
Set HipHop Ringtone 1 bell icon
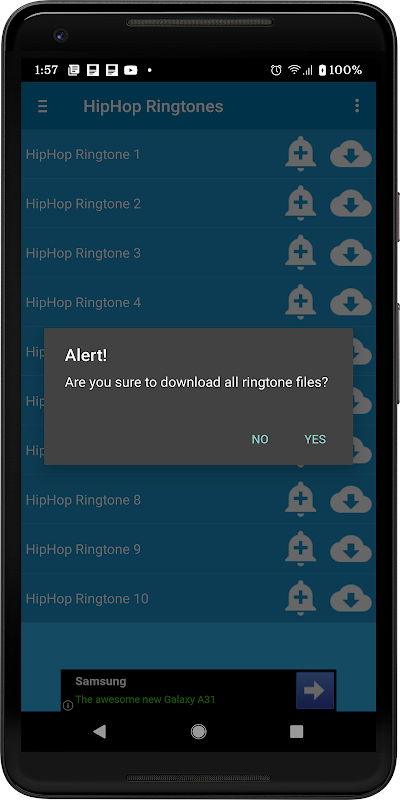click(301, 154)
